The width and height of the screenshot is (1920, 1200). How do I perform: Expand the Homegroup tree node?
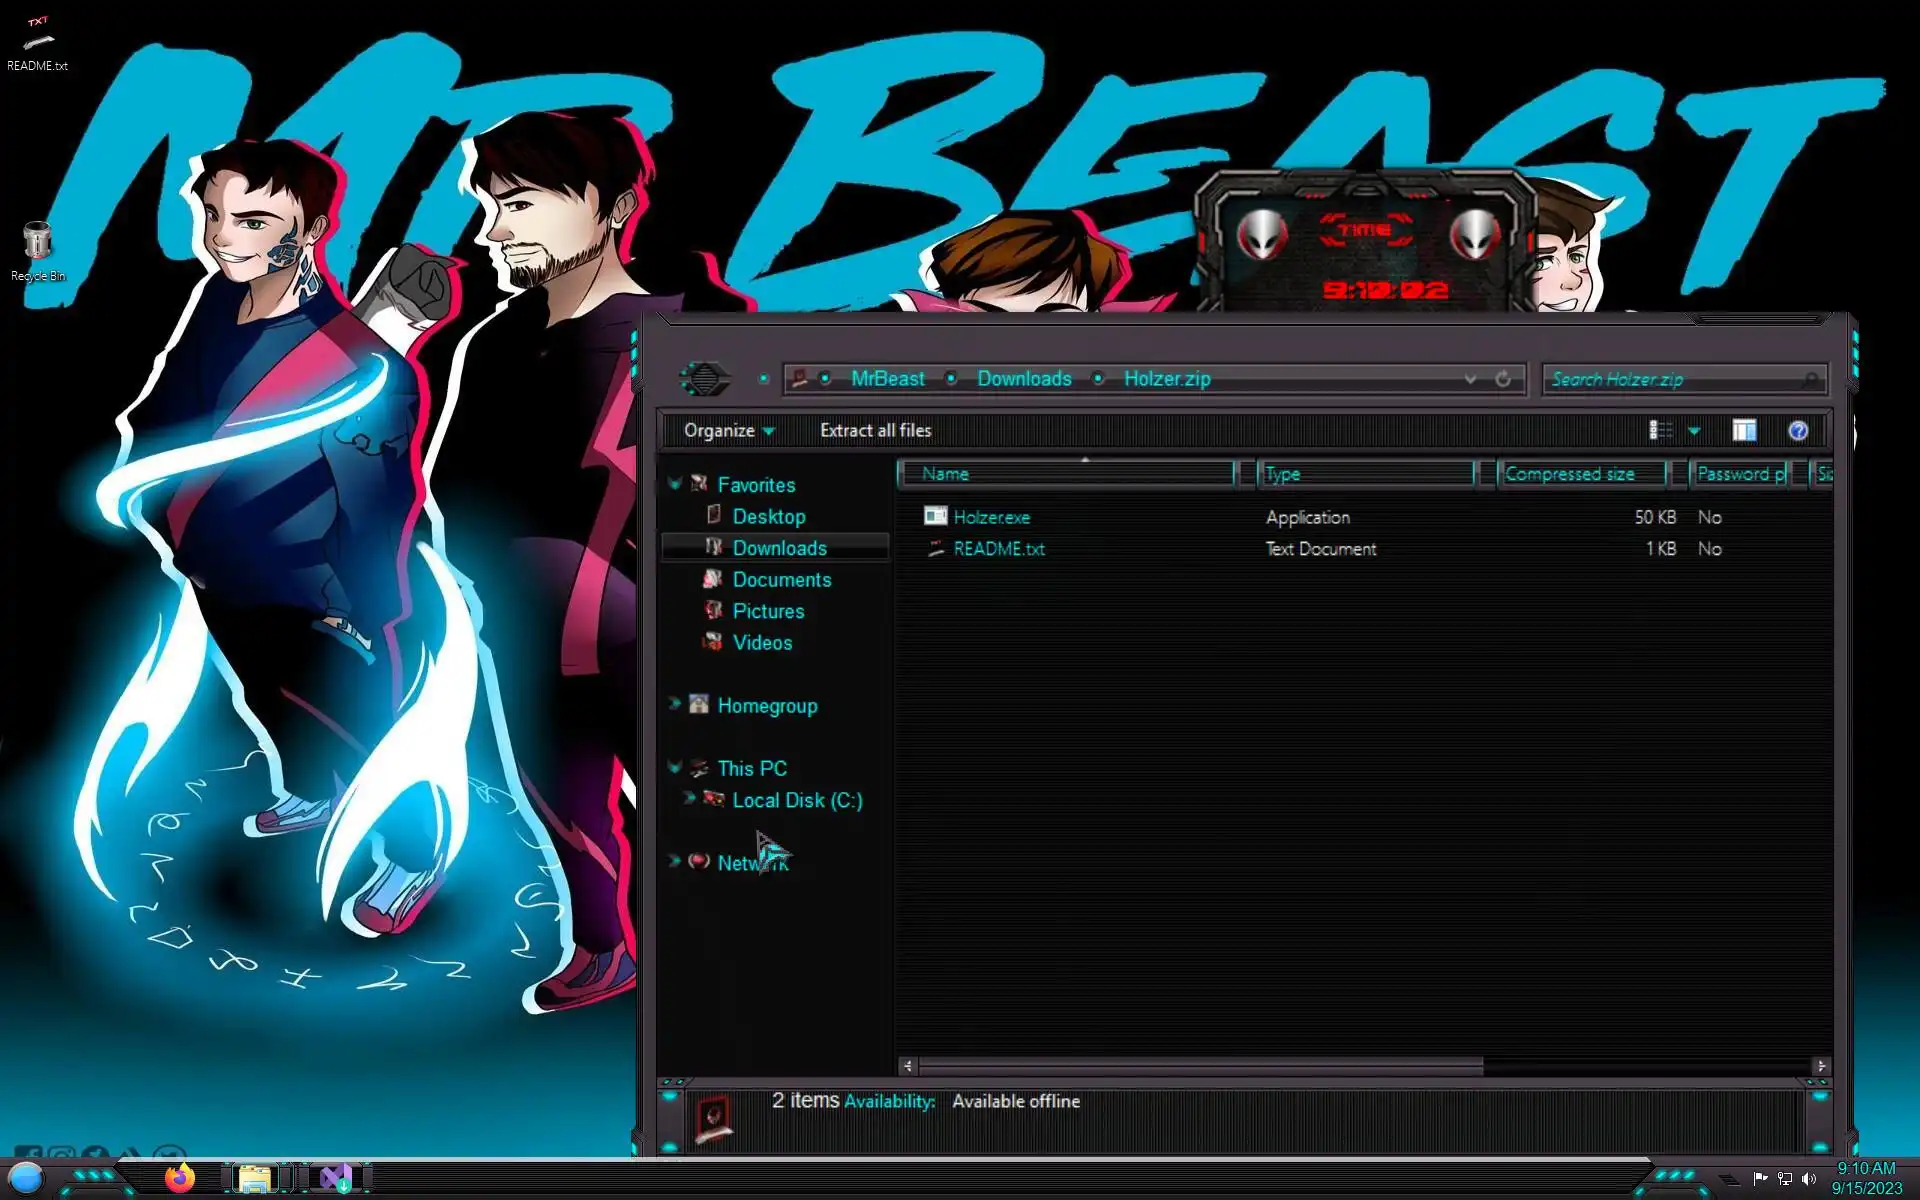tap(675, 704)
